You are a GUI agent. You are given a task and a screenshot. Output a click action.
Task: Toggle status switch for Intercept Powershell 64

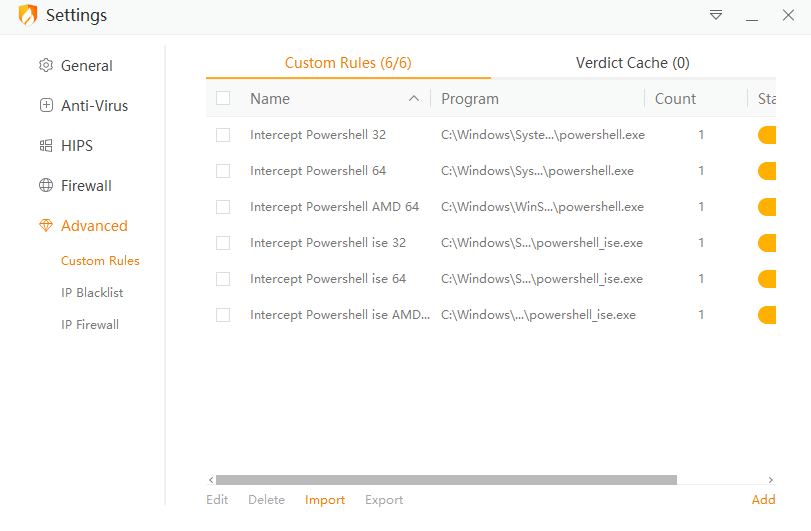pyautogui.click(x=768, y=171)
